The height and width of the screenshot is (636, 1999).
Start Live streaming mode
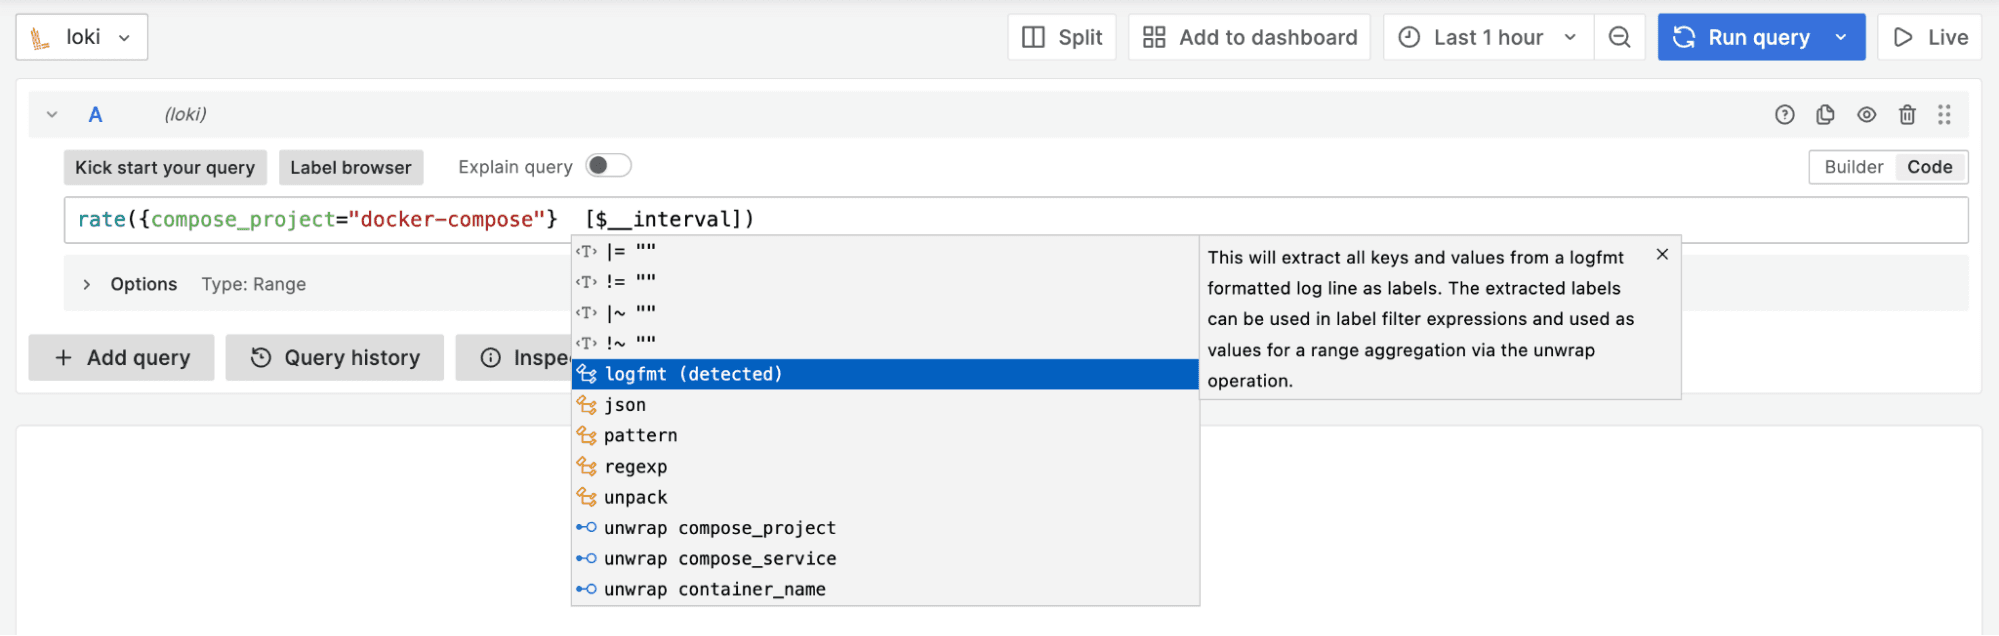point(1929,37)
